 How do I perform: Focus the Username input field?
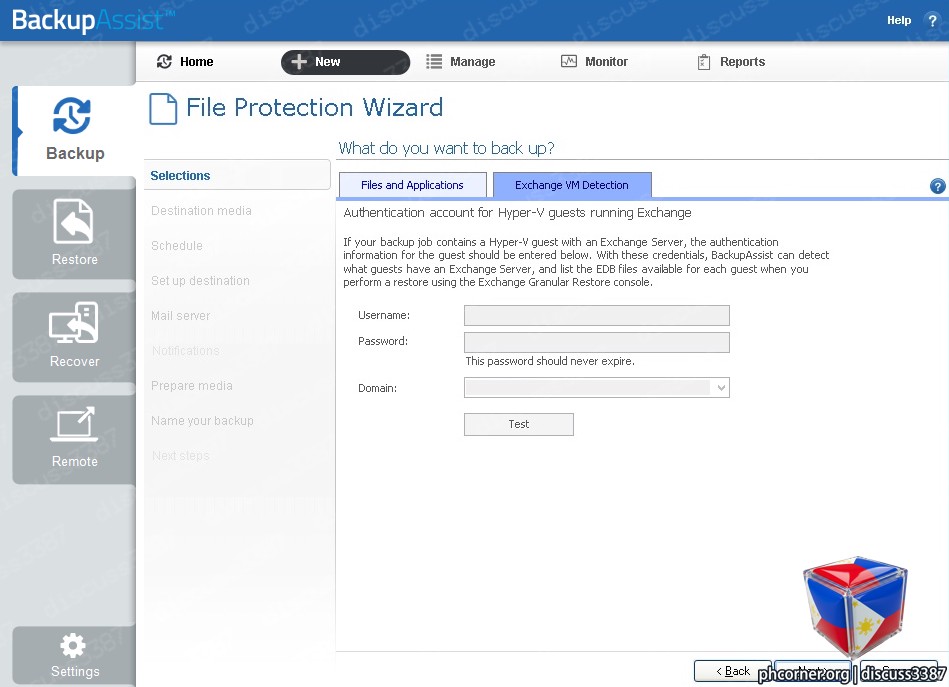pos(597,315)
